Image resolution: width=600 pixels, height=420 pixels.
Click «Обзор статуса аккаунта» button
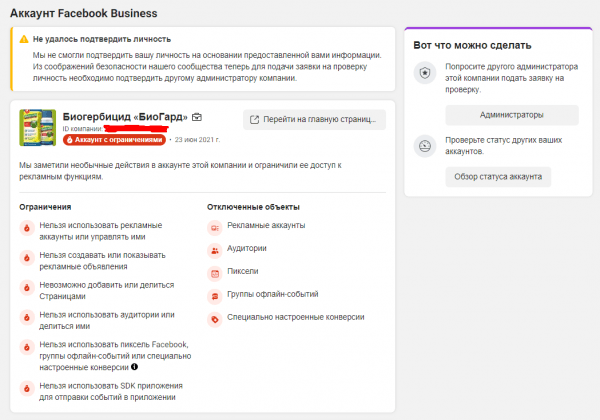[x=498, y=177]
